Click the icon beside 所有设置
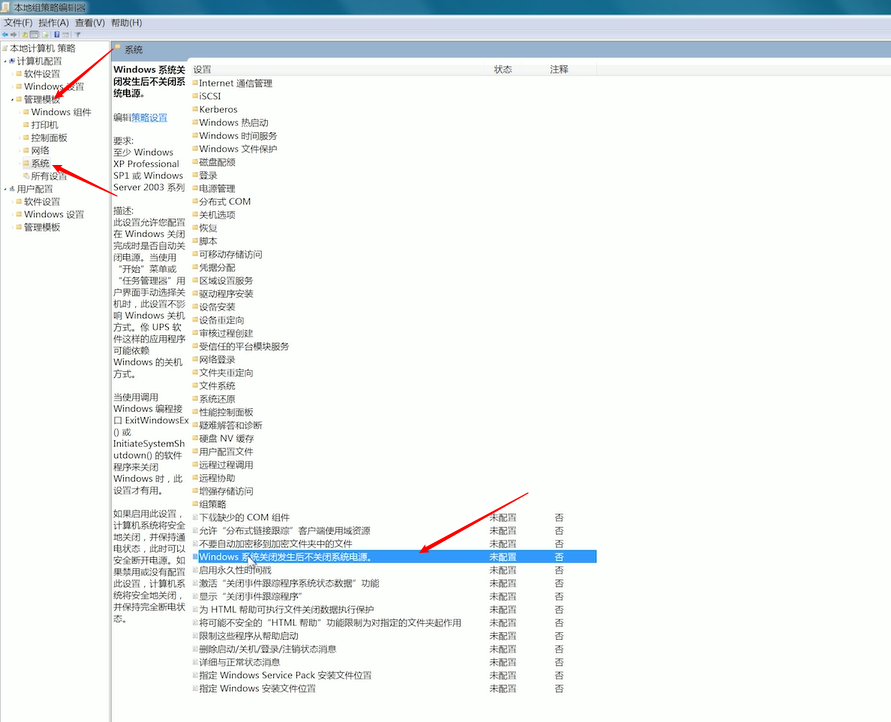 pos(26,176)
